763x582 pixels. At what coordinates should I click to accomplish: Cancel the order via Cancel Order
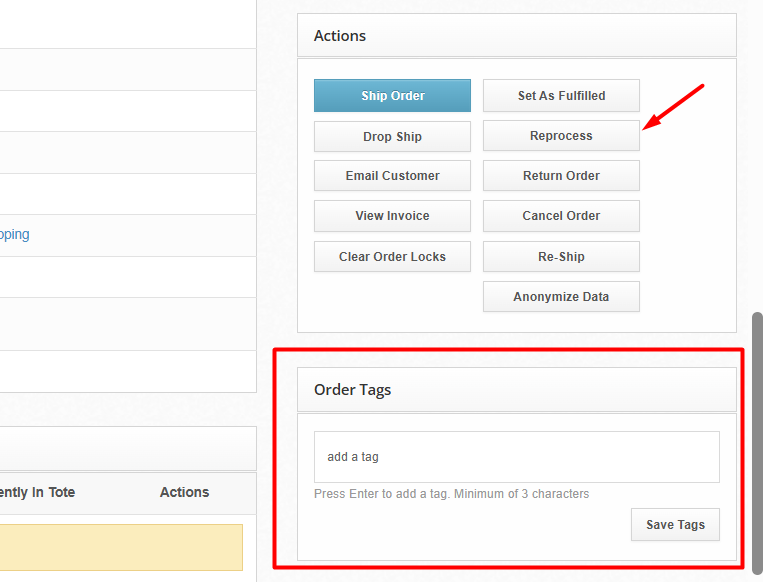tap(561, 216)
